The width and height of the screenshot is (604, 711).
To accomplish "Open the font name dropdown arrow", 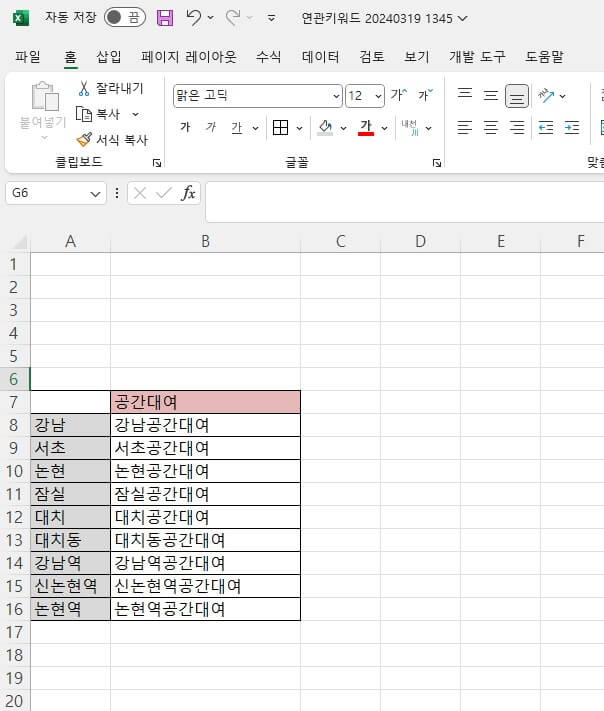I will pos(336,96).
